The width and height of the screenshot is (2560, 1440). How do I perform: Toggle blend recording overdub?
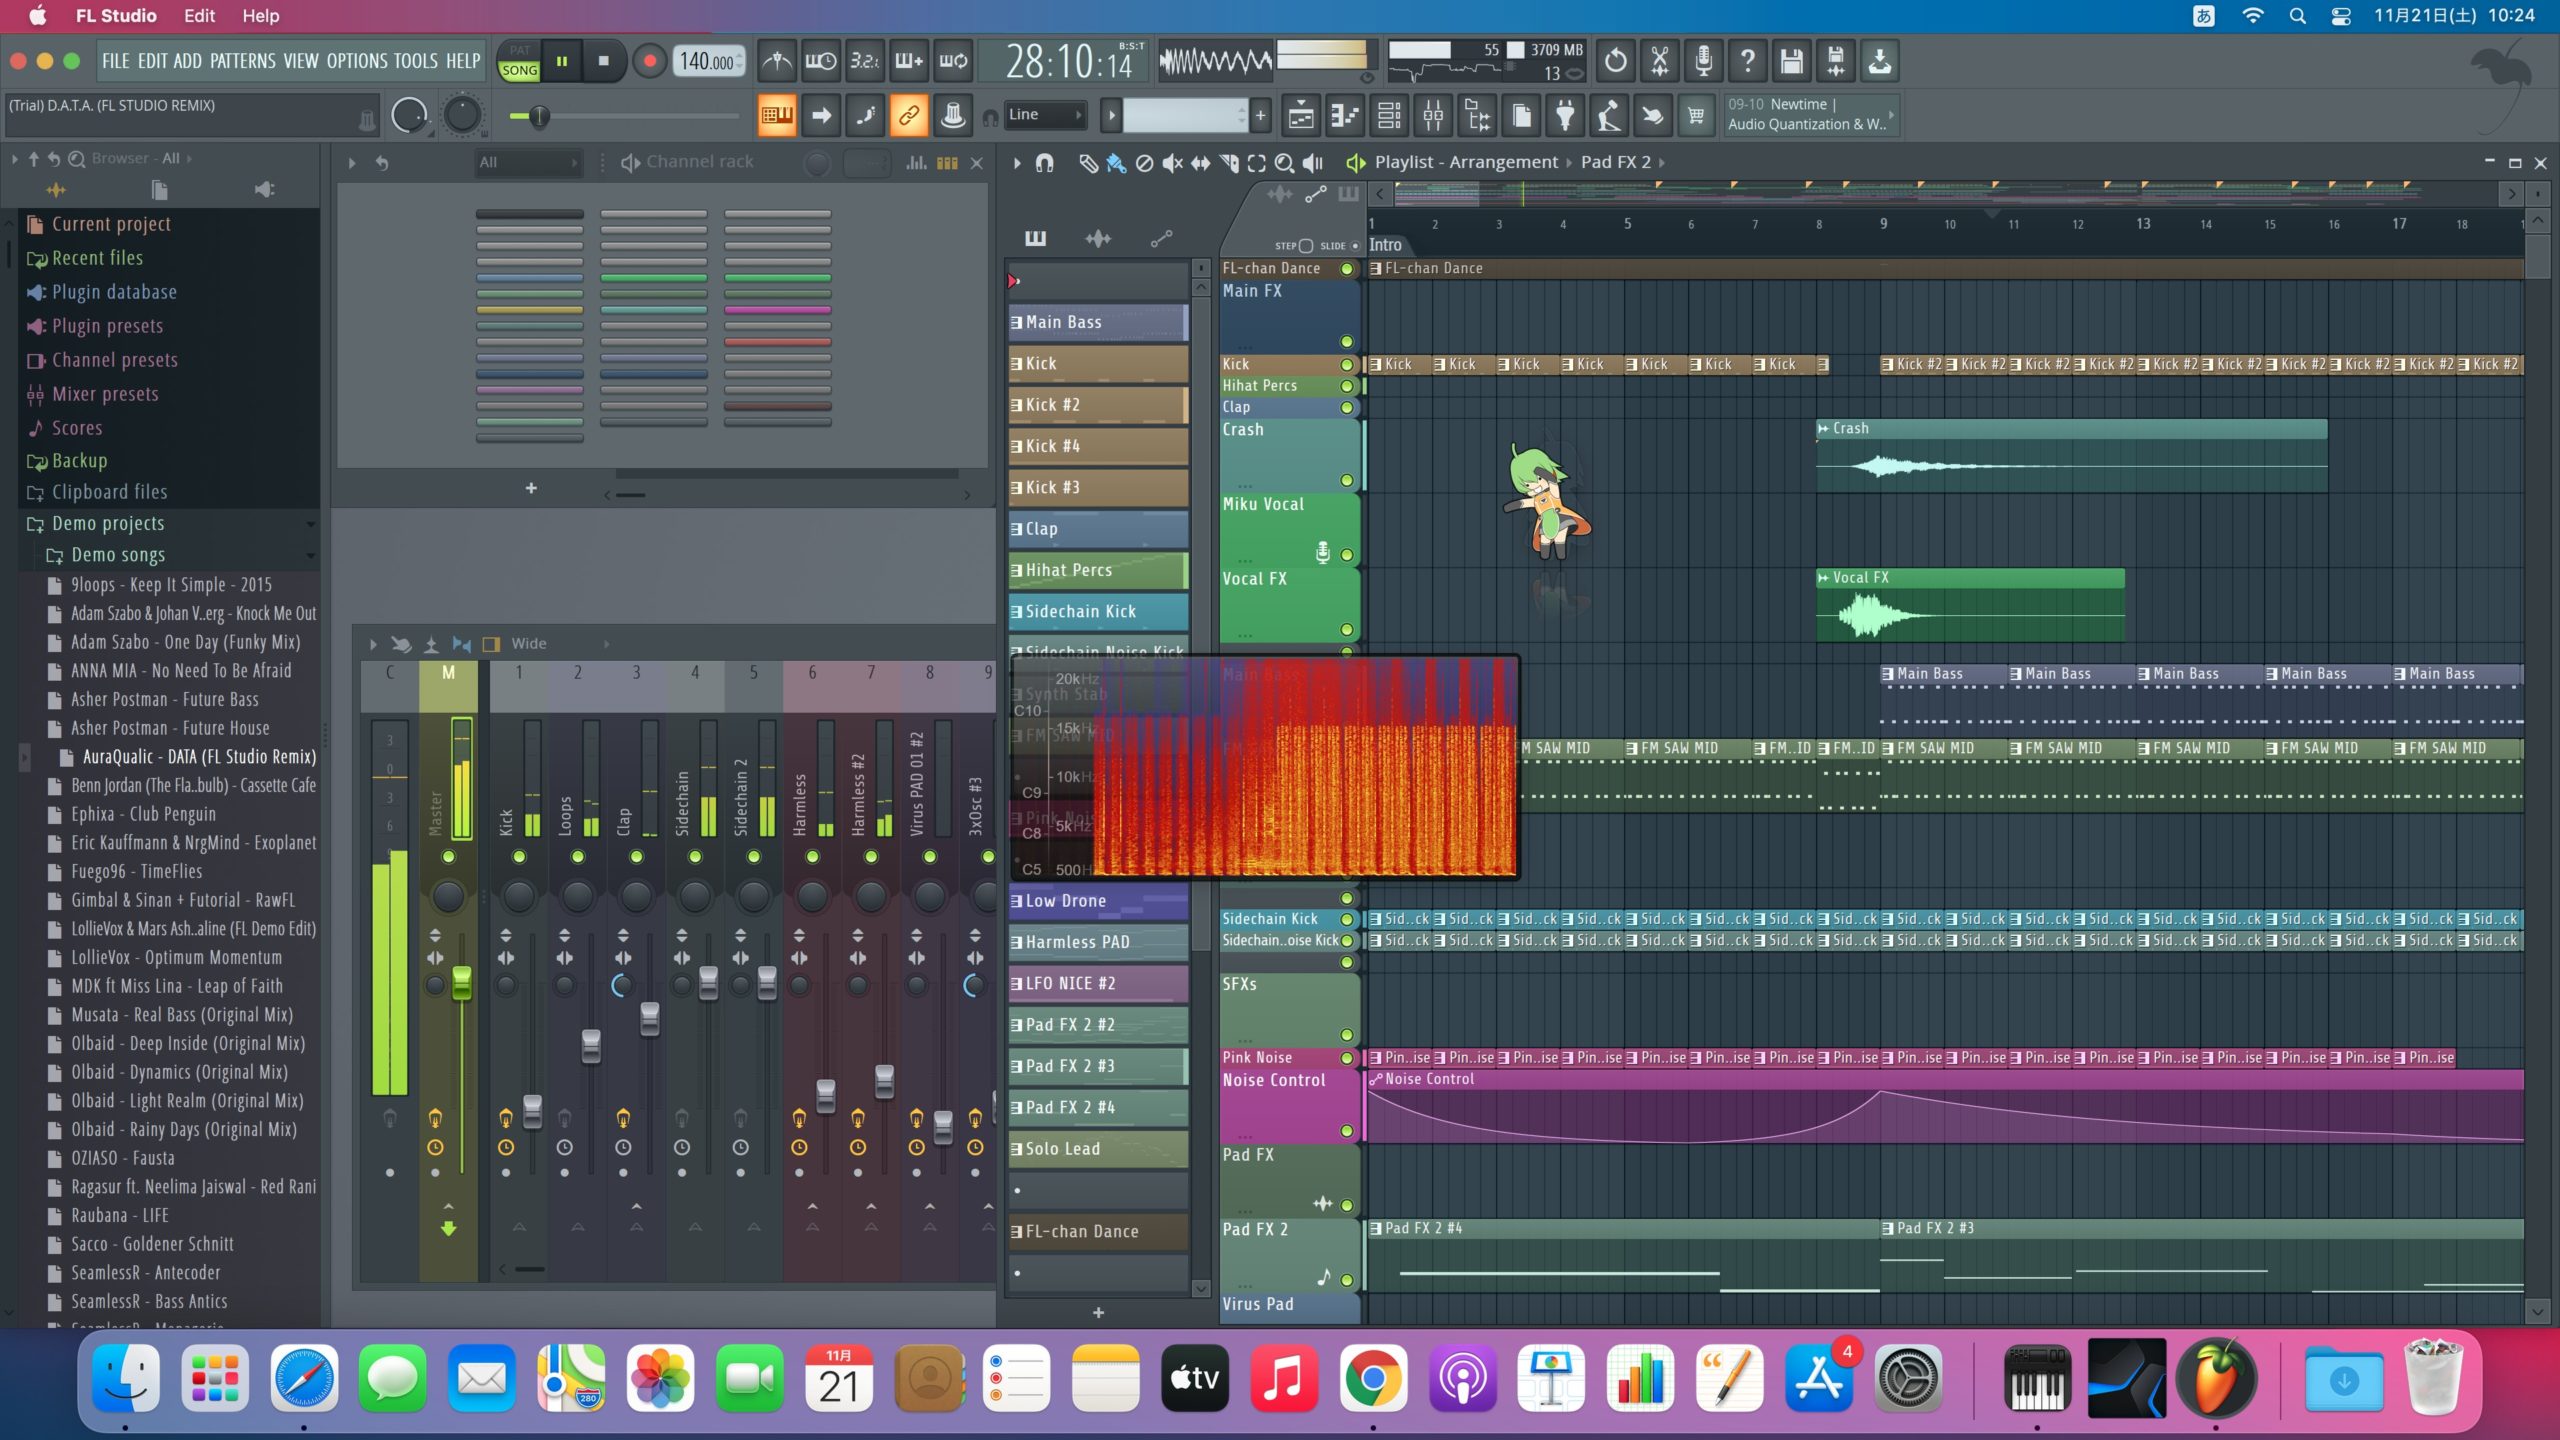909,61
